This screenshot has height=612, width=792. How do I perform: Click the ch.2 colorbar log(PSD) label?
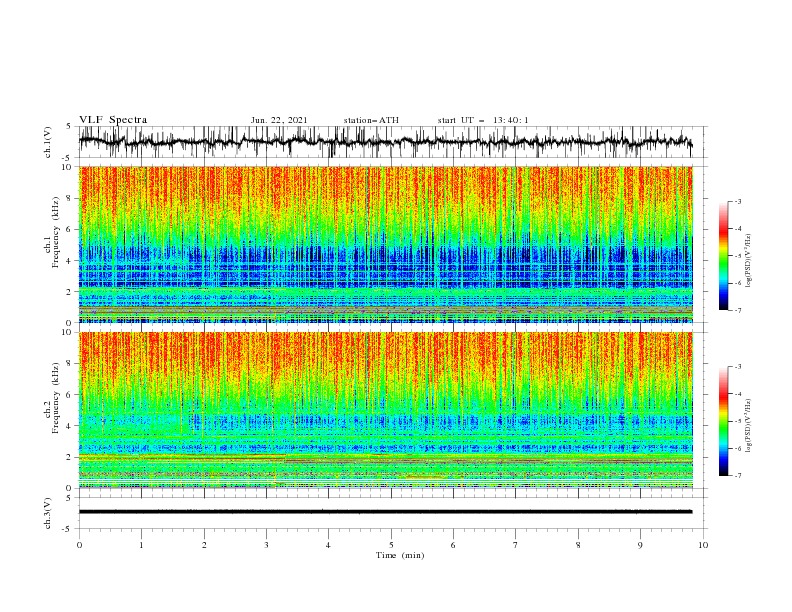(x=748, y=426)
